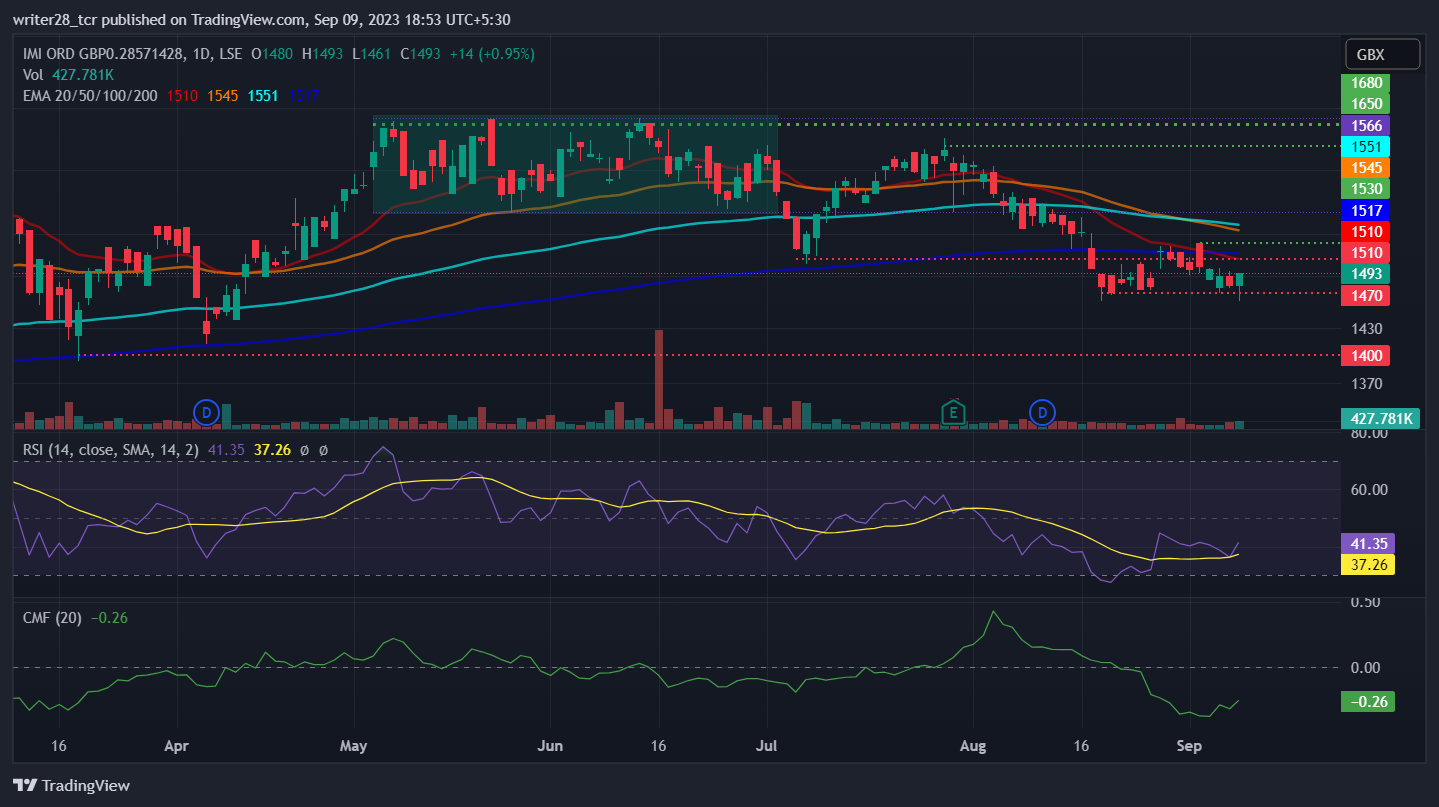Click the +14 (+0.95%) change value
Image resolution: width=1439 pixels, height=807 pixels.
[x=490, y=54]
